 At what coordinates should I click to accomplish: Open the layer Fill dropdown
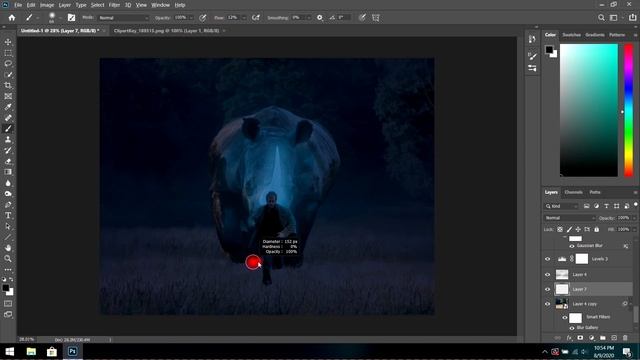click(x=633, y=229)
